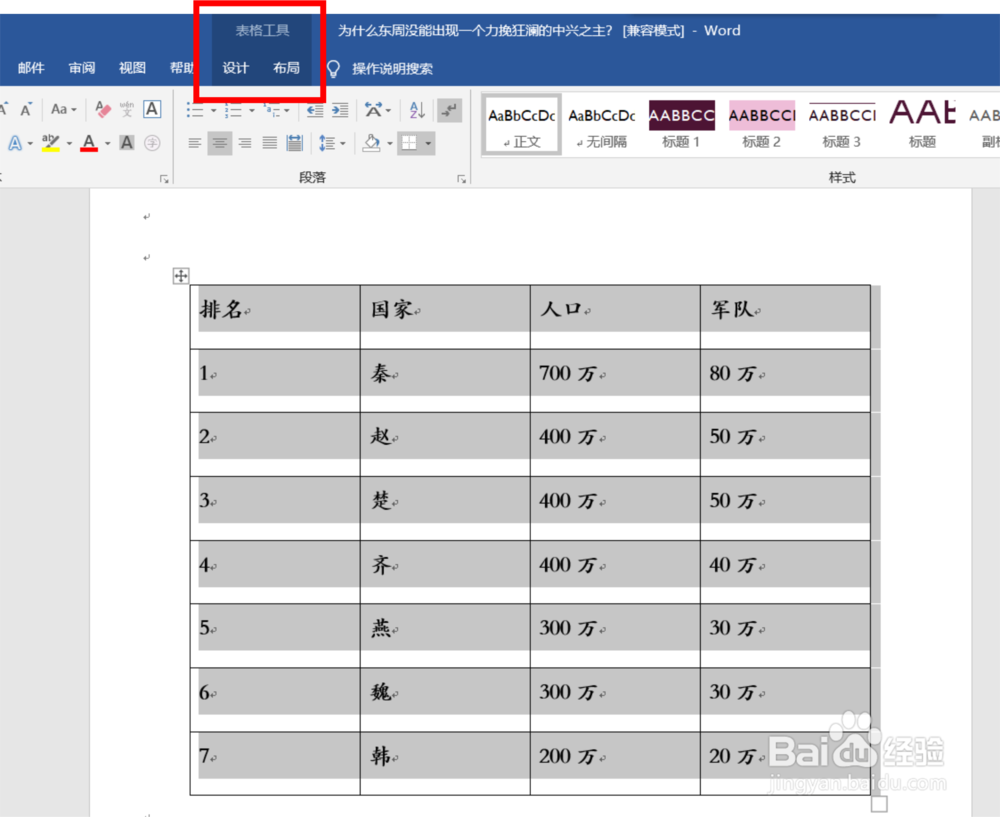Select the clear formatting eraser icon

101,109
